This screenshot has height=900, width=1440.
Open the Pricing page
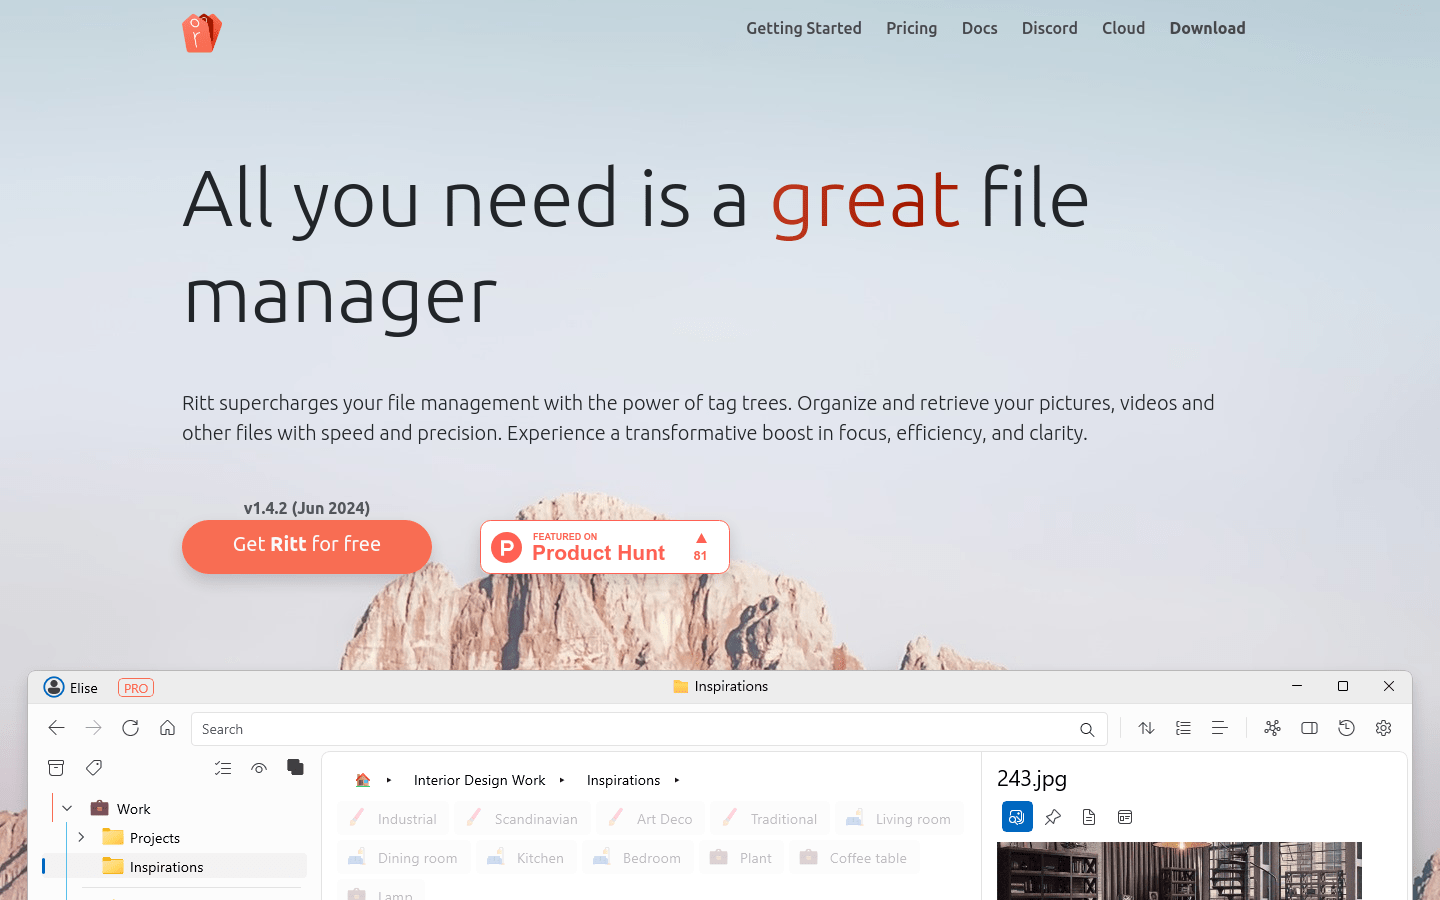912,28
